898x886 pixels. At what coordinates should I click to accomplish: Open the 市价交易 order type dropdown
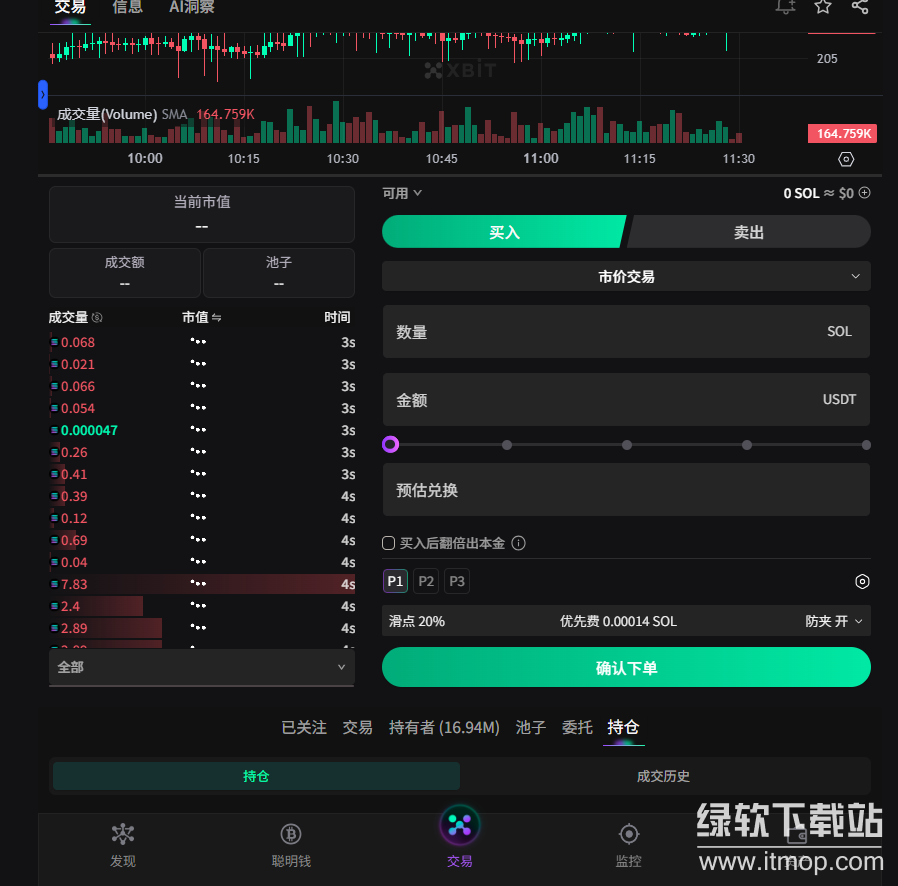626,276
